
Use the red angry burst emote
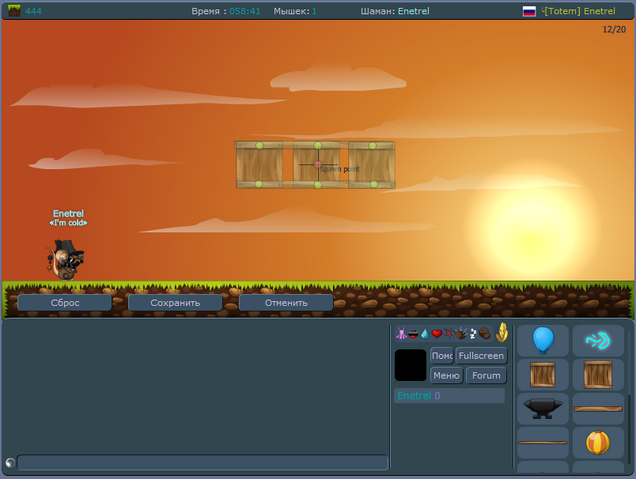448,333
